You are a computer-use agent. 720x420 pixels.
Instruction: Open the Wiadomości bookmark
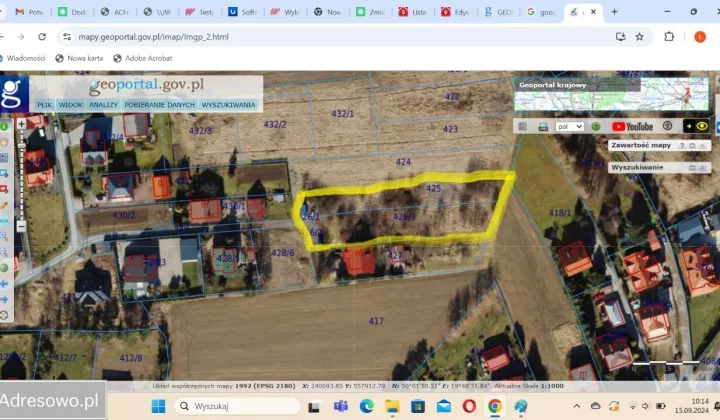click(x=22, y=58)
